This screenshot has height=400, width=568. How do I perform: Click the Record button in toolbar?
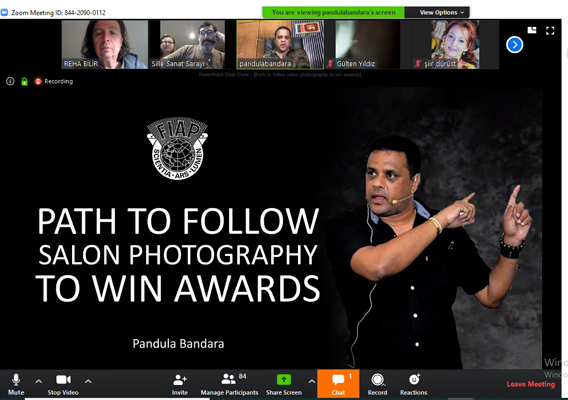coord(377,384)
